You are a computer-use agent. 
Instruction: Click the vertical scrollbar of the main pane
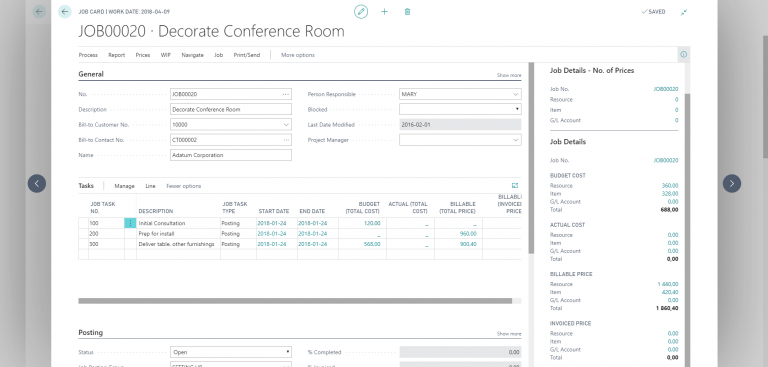[x=531, y=157]
